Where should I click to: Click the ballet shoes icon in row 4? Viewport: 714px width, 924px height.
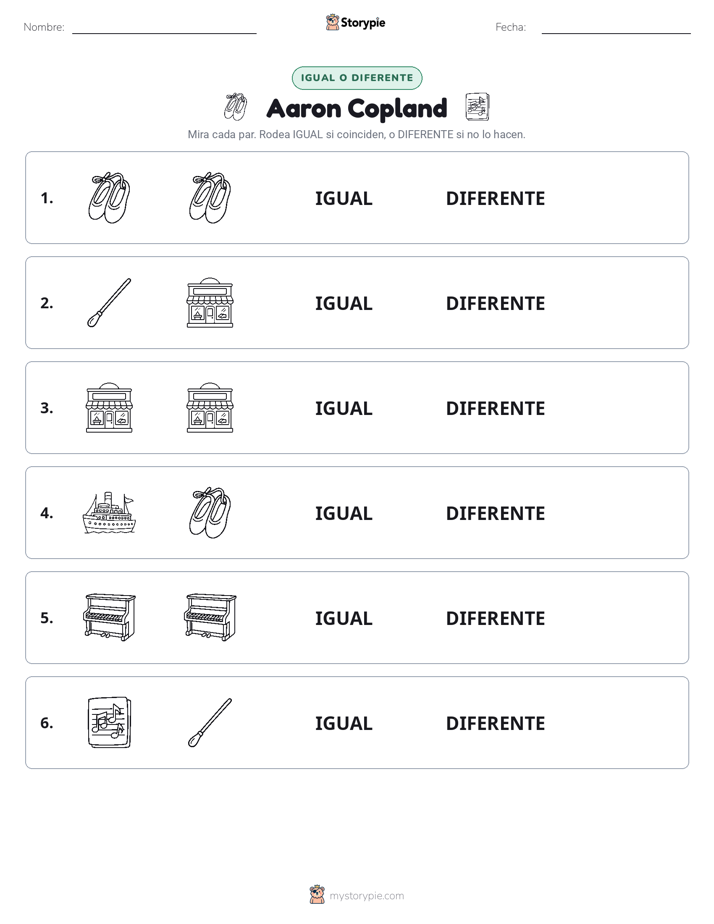(210, 513)
